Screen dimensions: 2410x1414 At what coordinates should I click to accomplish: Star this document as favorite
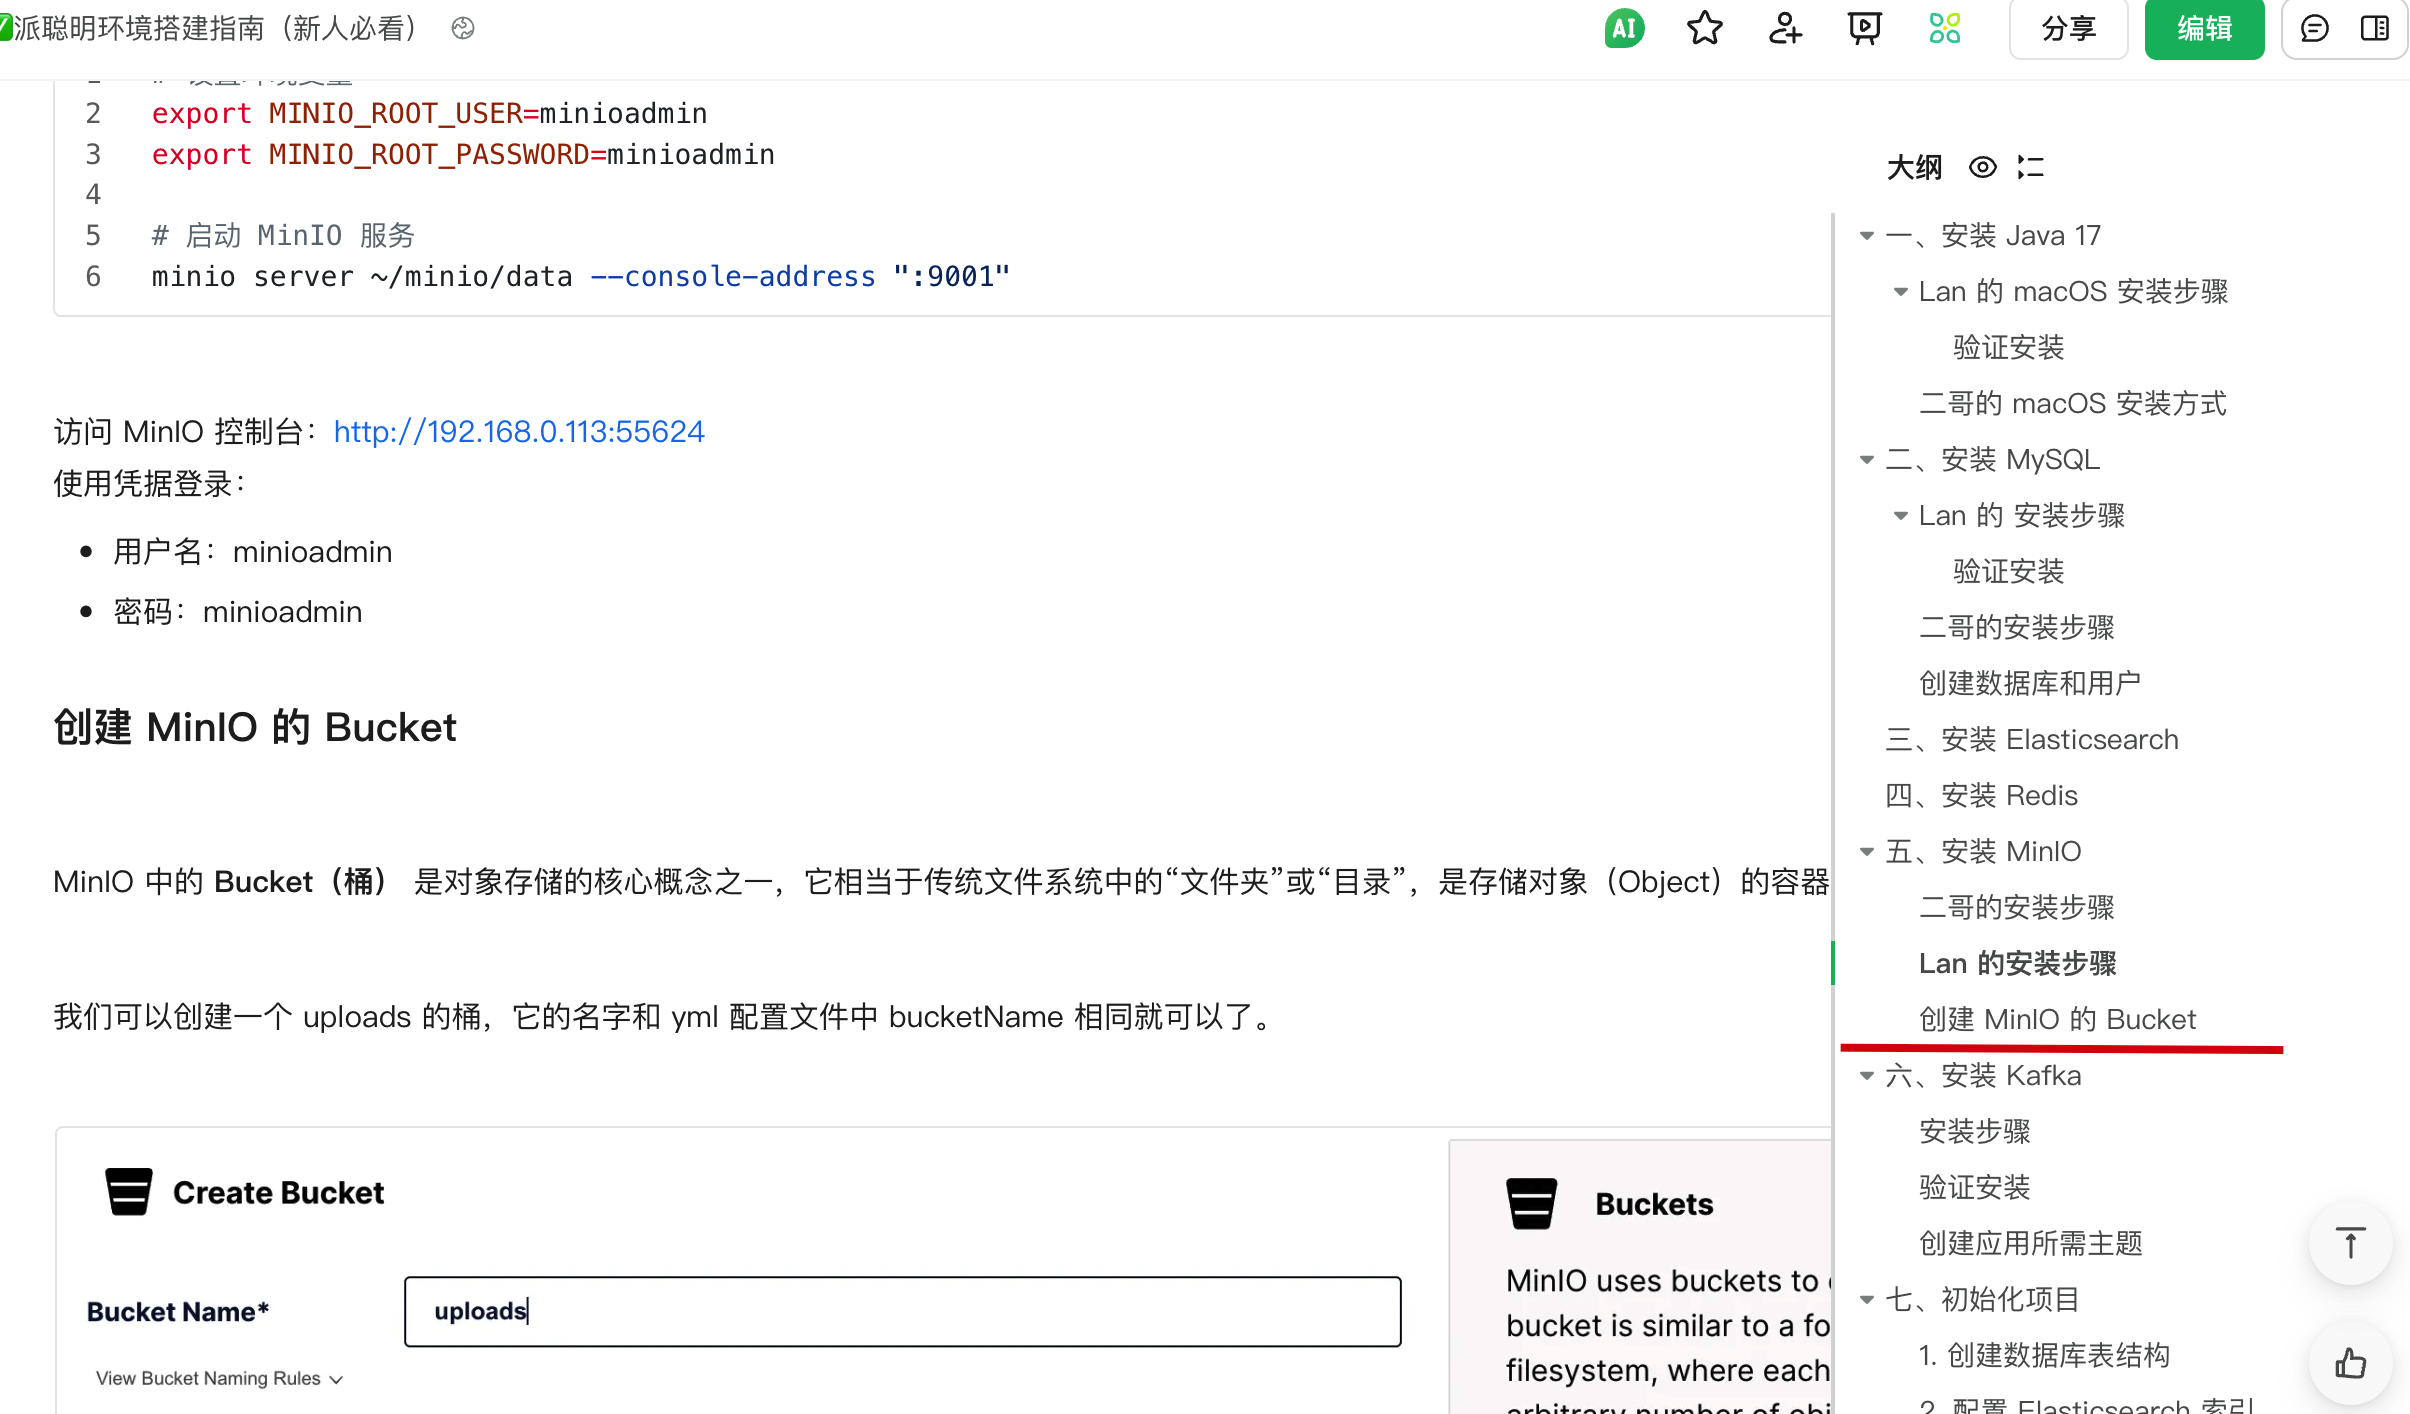pos(1704,29)
